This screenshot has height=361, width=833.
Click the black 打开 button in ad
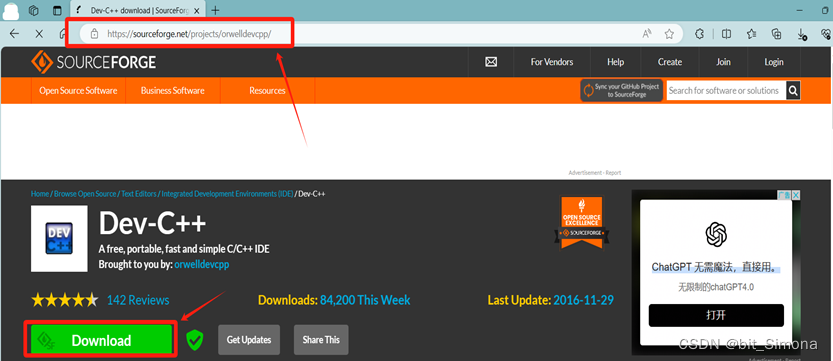point(716,315)
